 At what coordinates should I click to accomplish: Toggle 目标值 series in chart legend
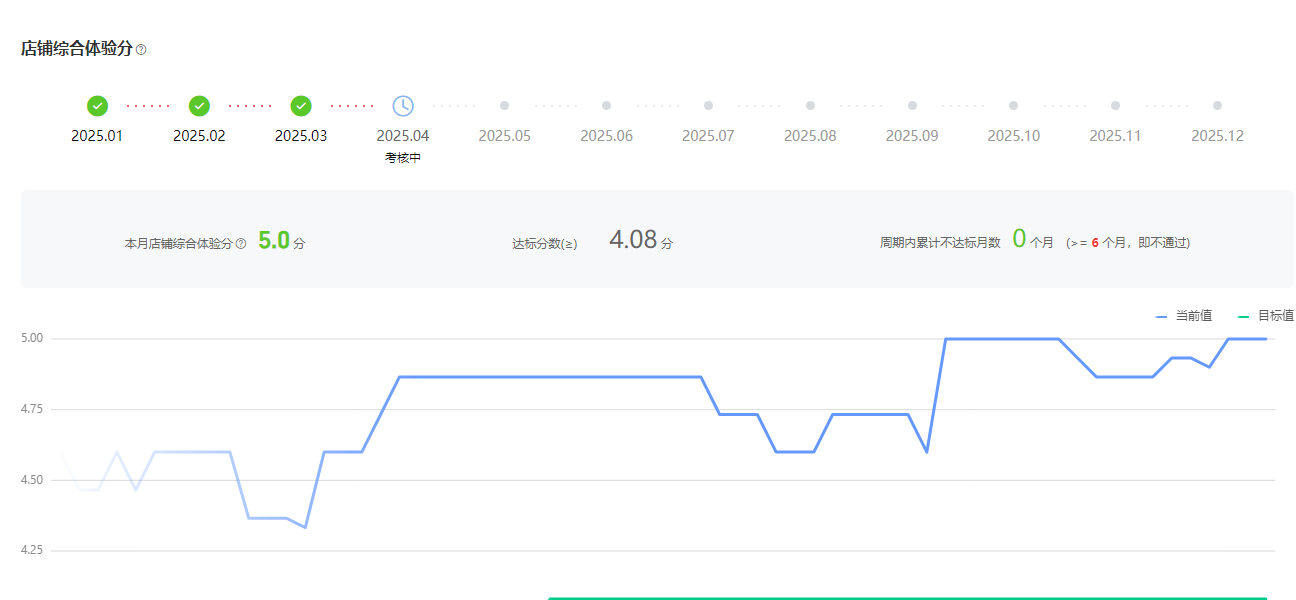tap(1266, 316)
